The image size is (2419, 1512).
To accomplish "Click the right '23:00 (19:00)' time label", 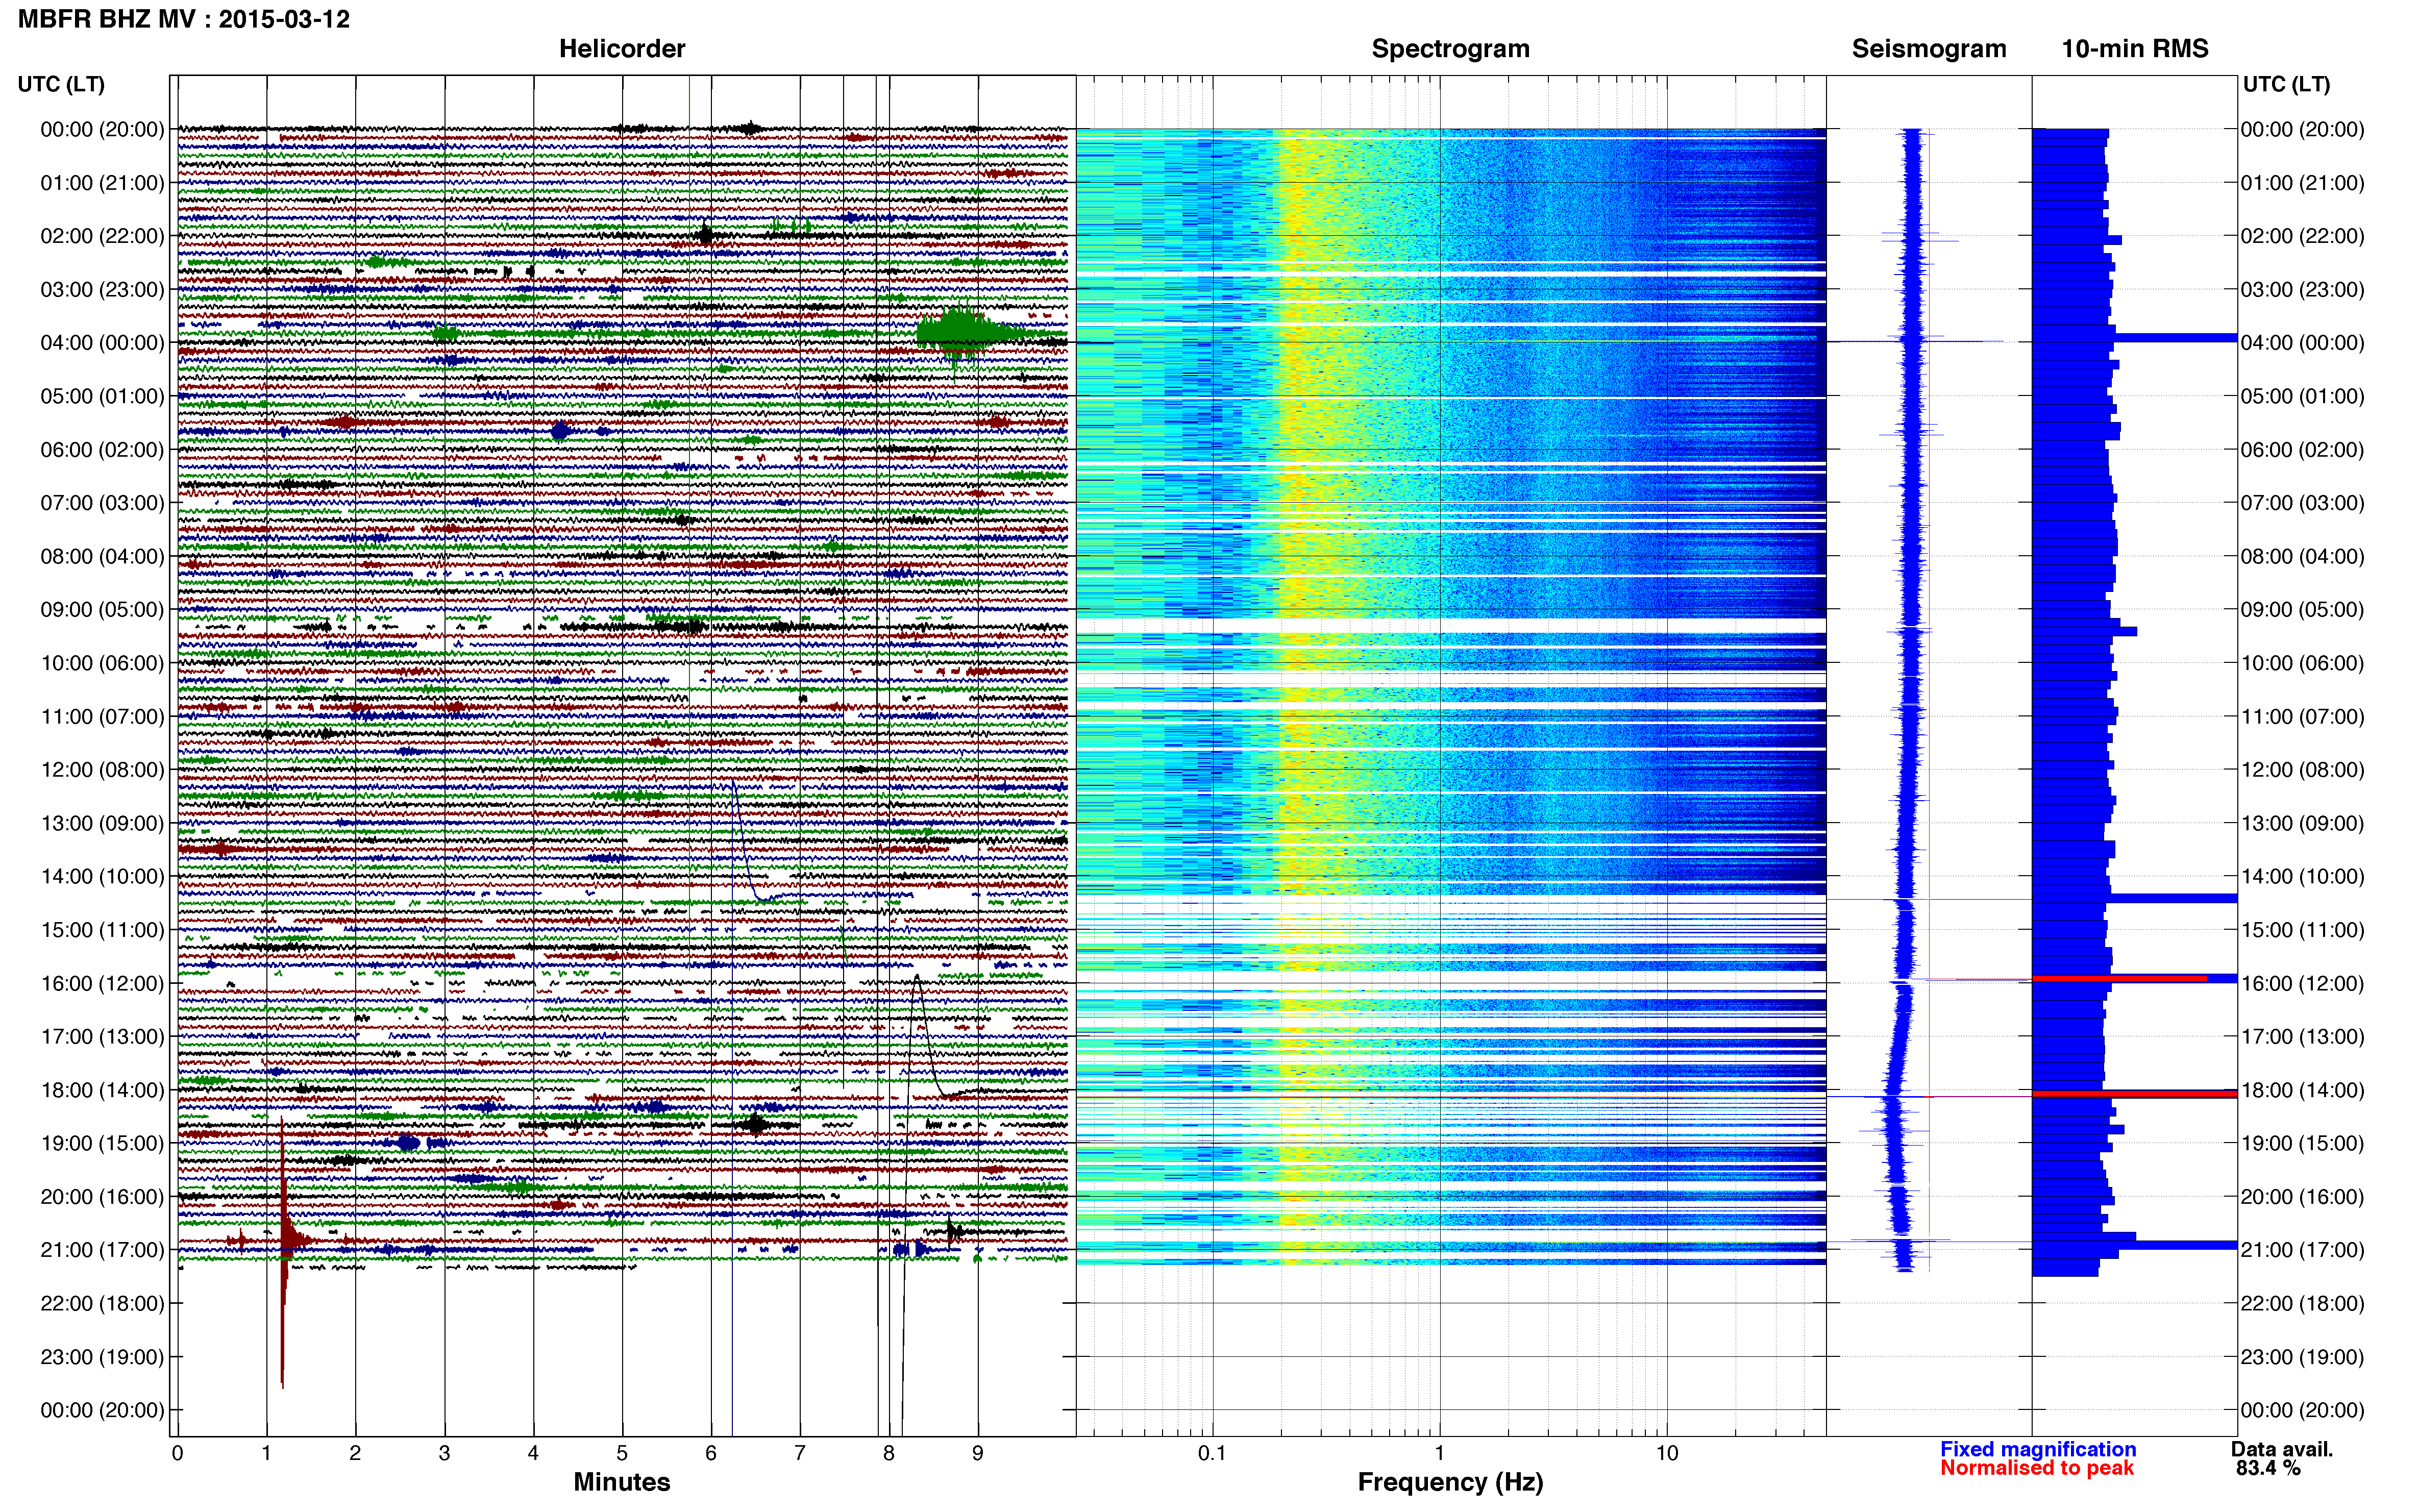I will pos(2302,1357).
